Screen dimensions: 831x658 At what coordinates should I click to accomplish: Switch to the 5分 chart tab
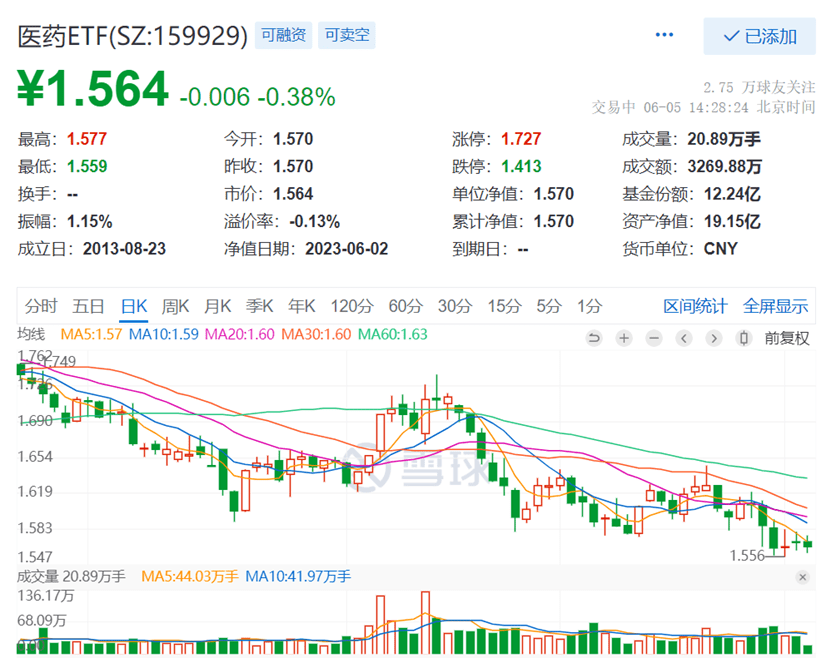pos(549,306)
